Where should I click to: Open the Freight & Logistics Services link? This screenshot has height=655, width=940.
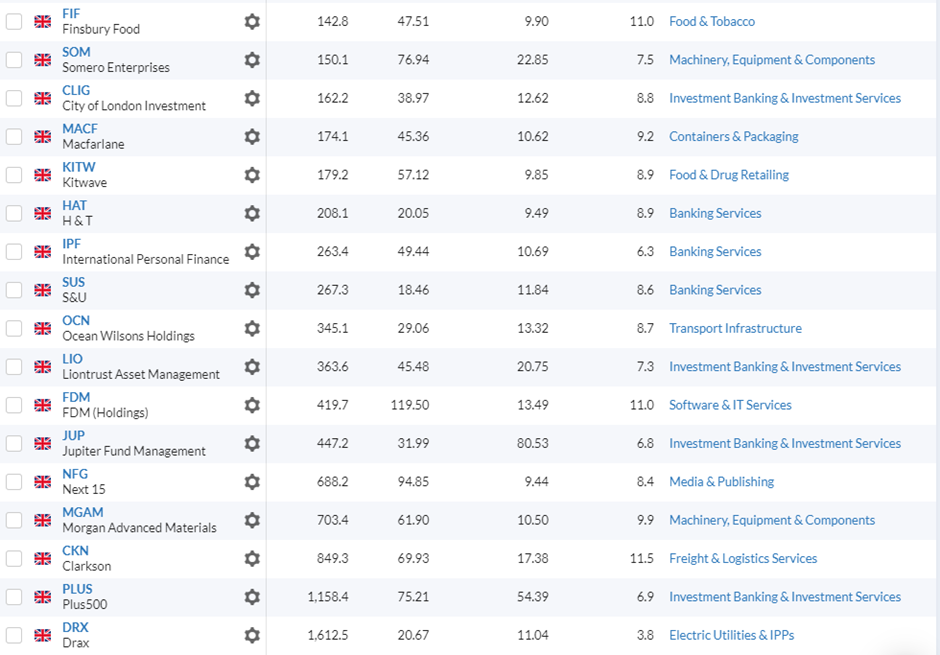coord(743,559)
